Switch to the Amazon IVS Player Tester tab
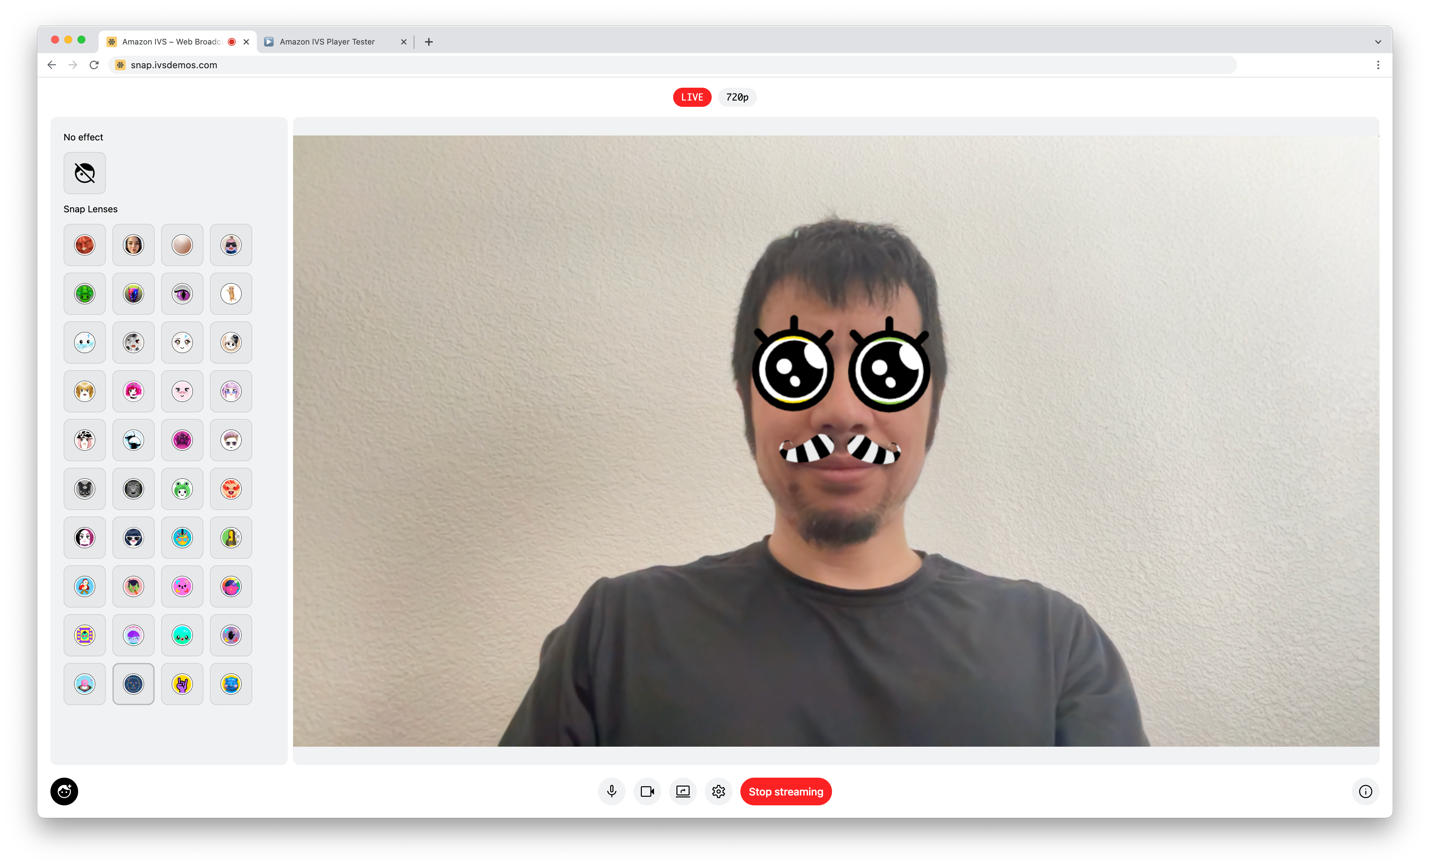 [x=330, y=41]
